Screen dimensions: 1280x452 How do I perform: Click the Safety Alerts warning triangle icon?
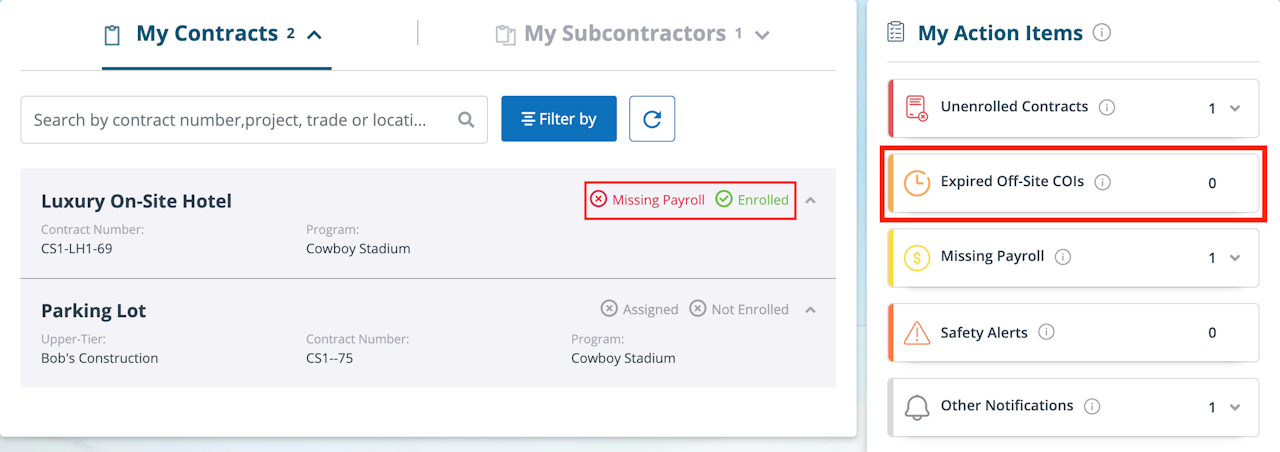(916, 333)
